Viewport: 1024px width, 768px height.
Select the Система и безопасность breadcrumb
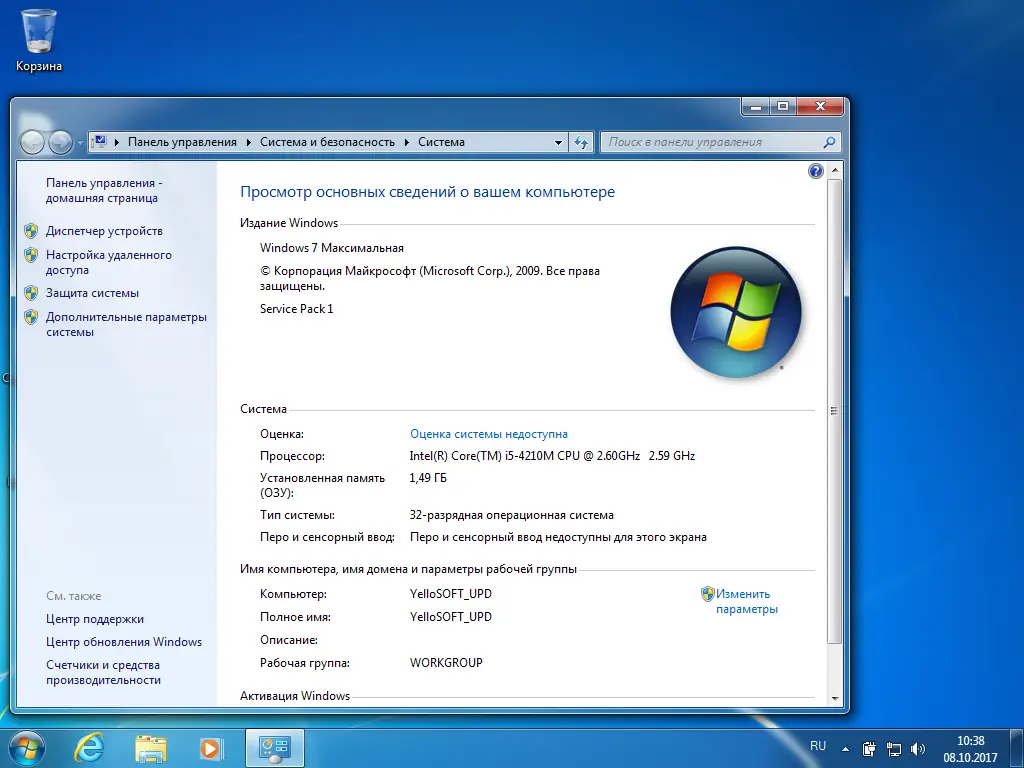coord(327,142)
